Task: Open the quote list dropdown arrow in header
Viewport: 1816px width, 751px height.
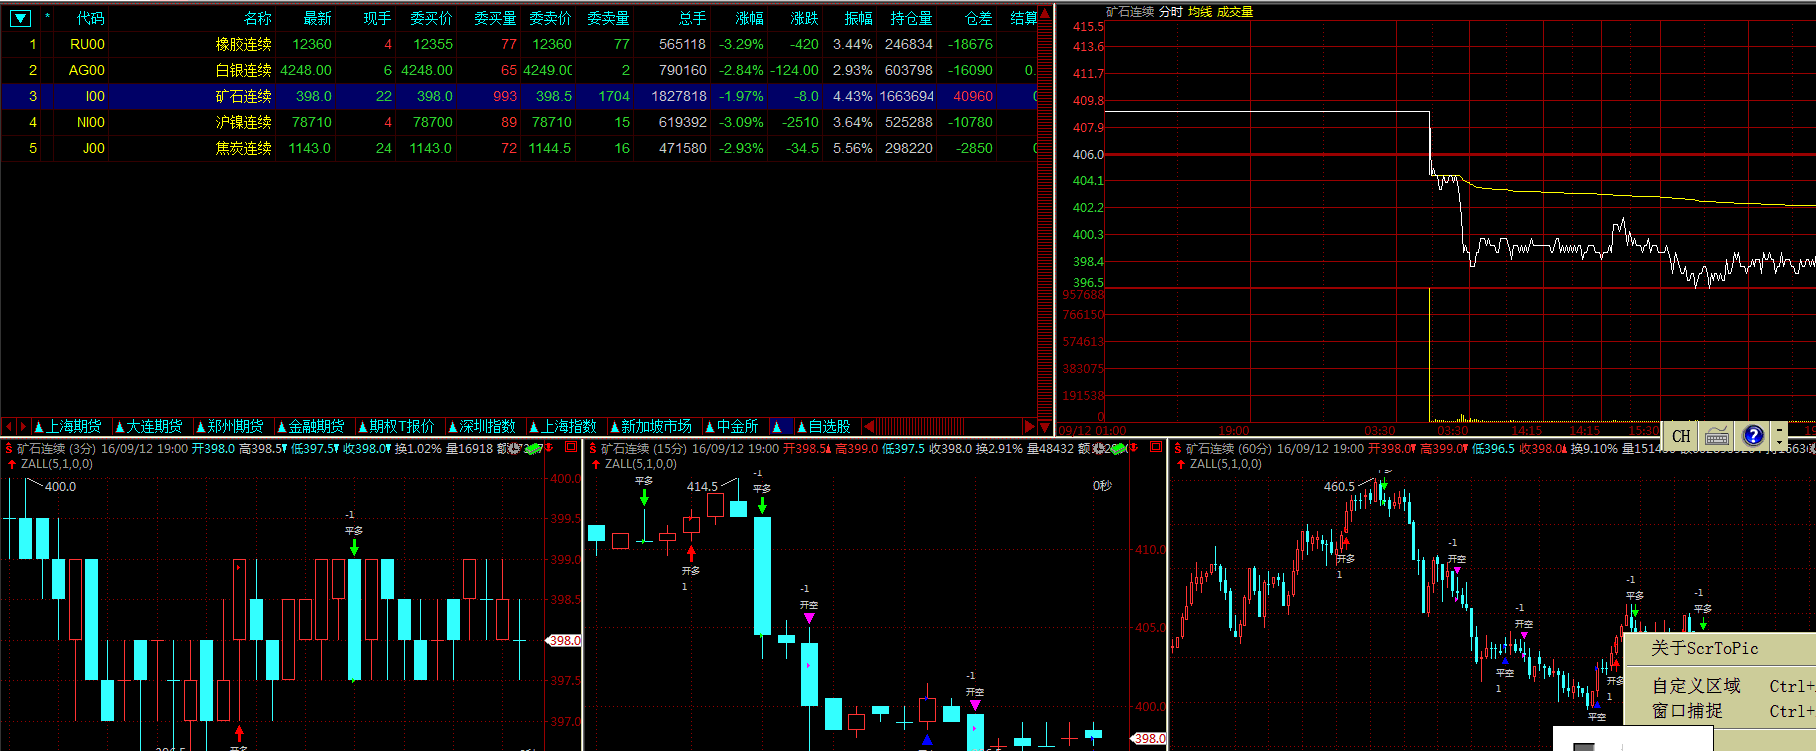Action: coord(20,18)
